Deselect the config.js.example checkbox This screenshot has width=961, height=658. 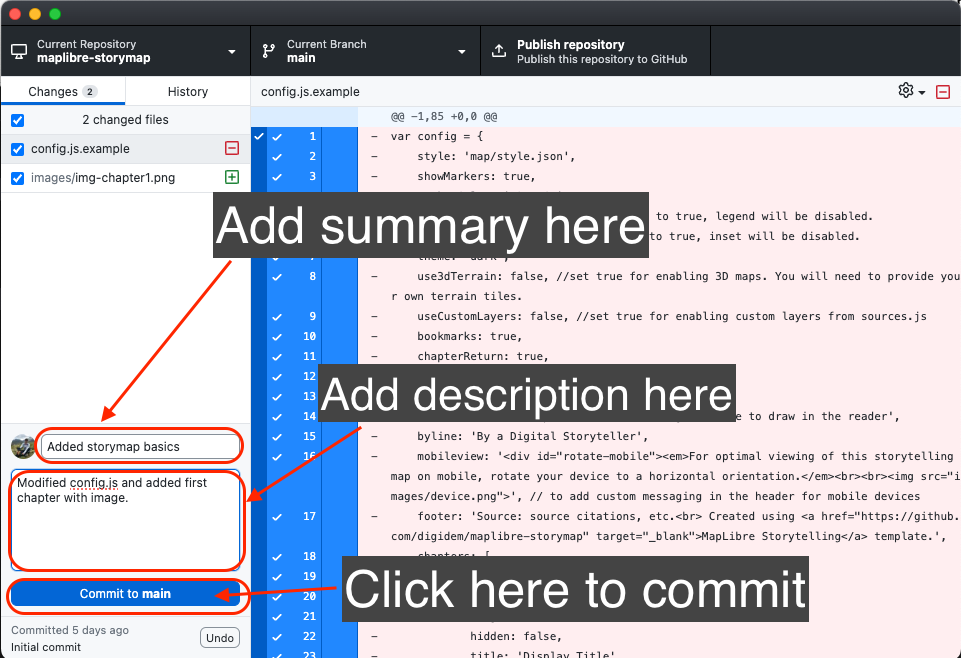click(17, 147)
